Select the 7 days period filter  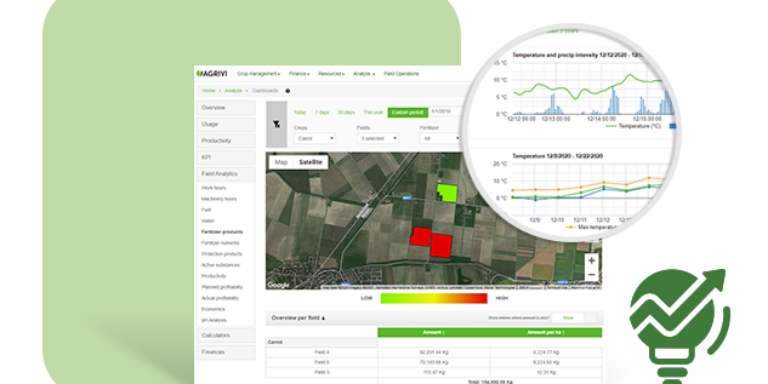coord(322,112)
